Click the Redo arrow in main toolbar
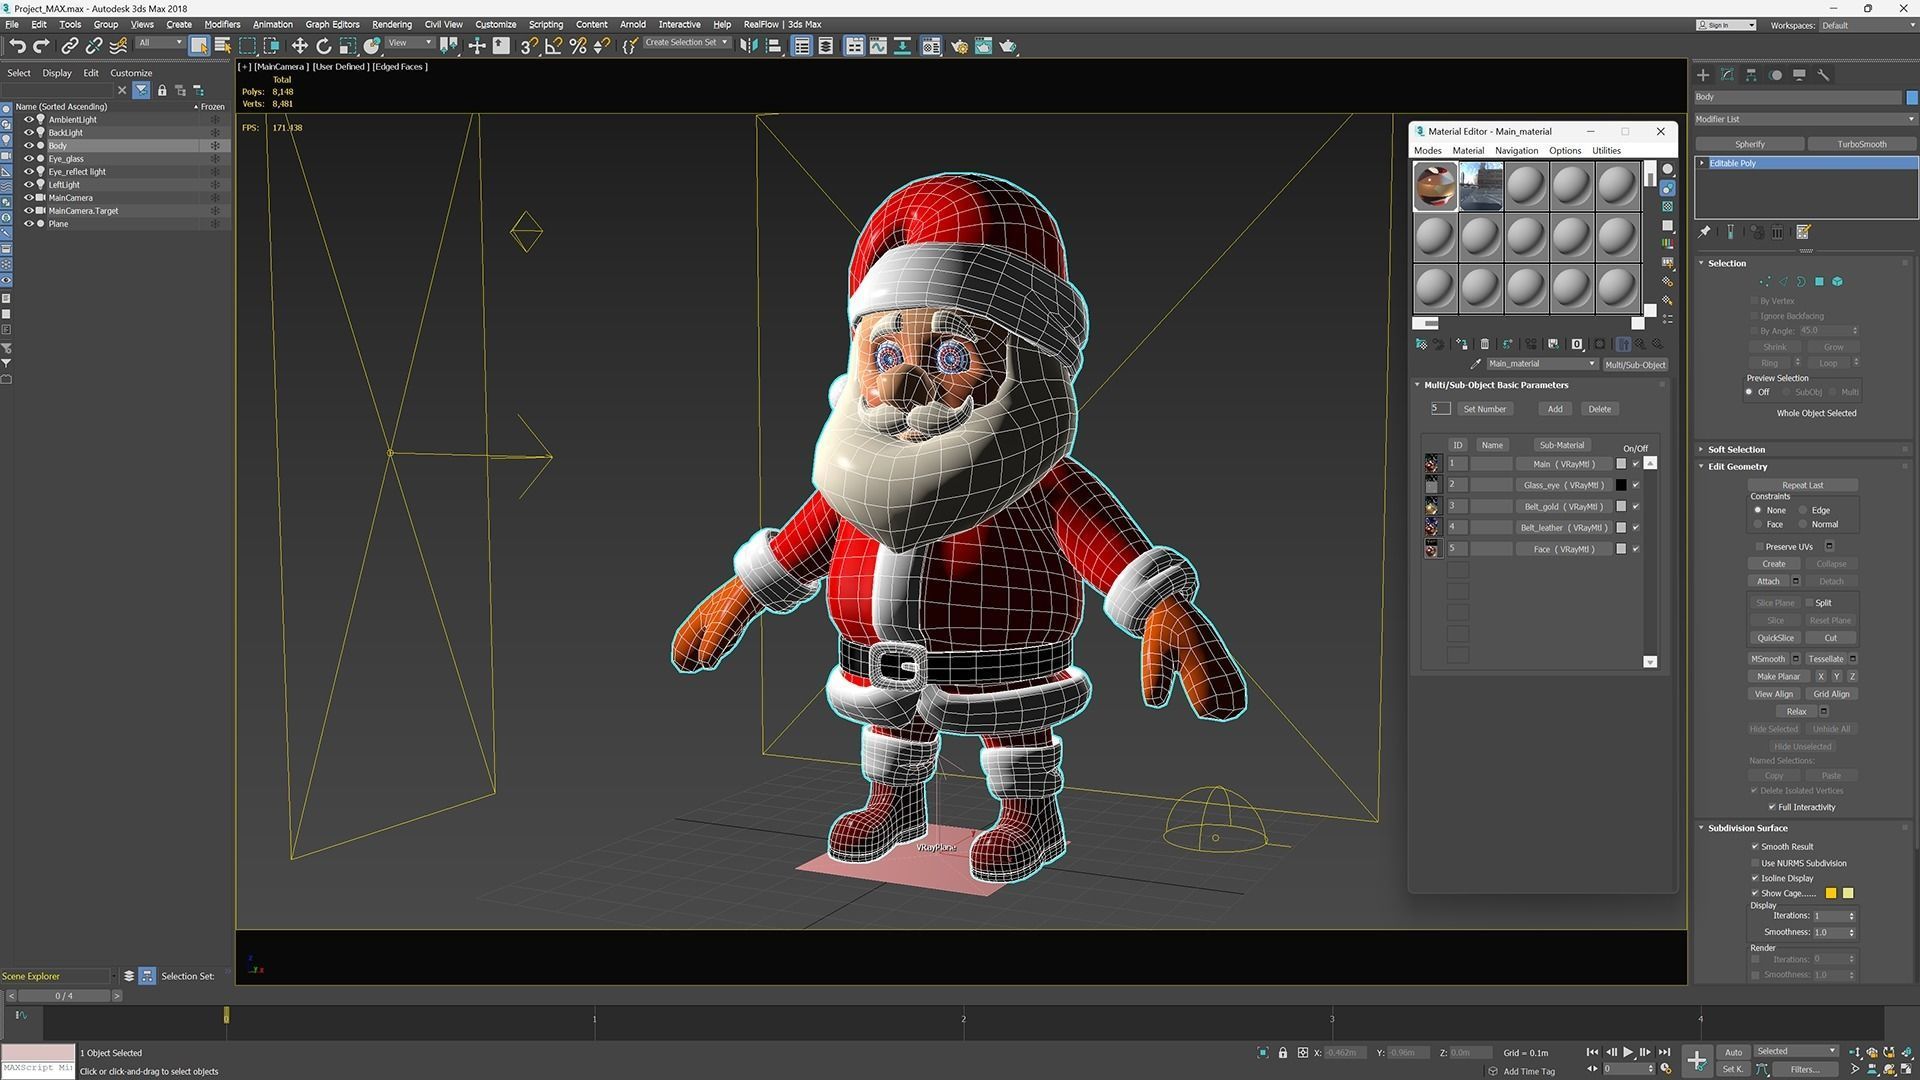This screenshot has width=1920, height=1080. (x=41, y=46)
